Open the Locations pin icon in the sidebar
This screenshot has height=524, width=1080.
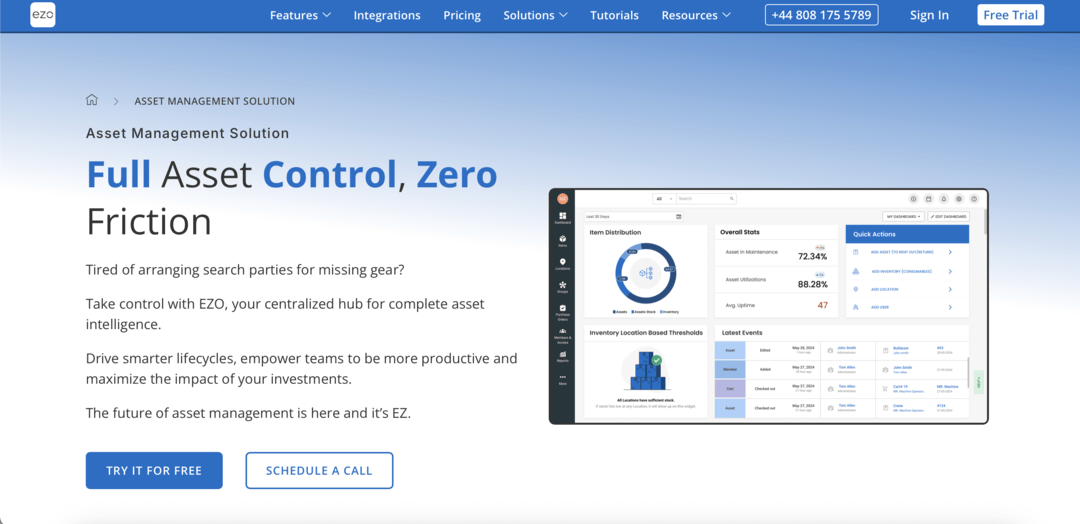[563, 264]
